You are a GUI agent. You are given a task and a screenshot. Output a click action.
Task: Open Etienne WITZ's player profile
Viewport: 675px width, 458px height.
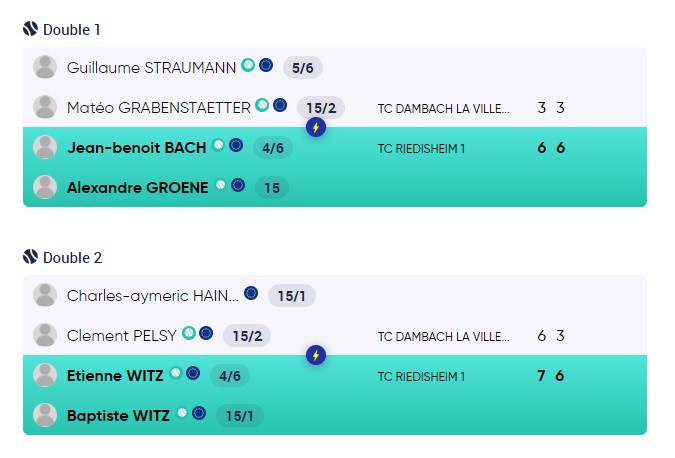pos(115,376)
